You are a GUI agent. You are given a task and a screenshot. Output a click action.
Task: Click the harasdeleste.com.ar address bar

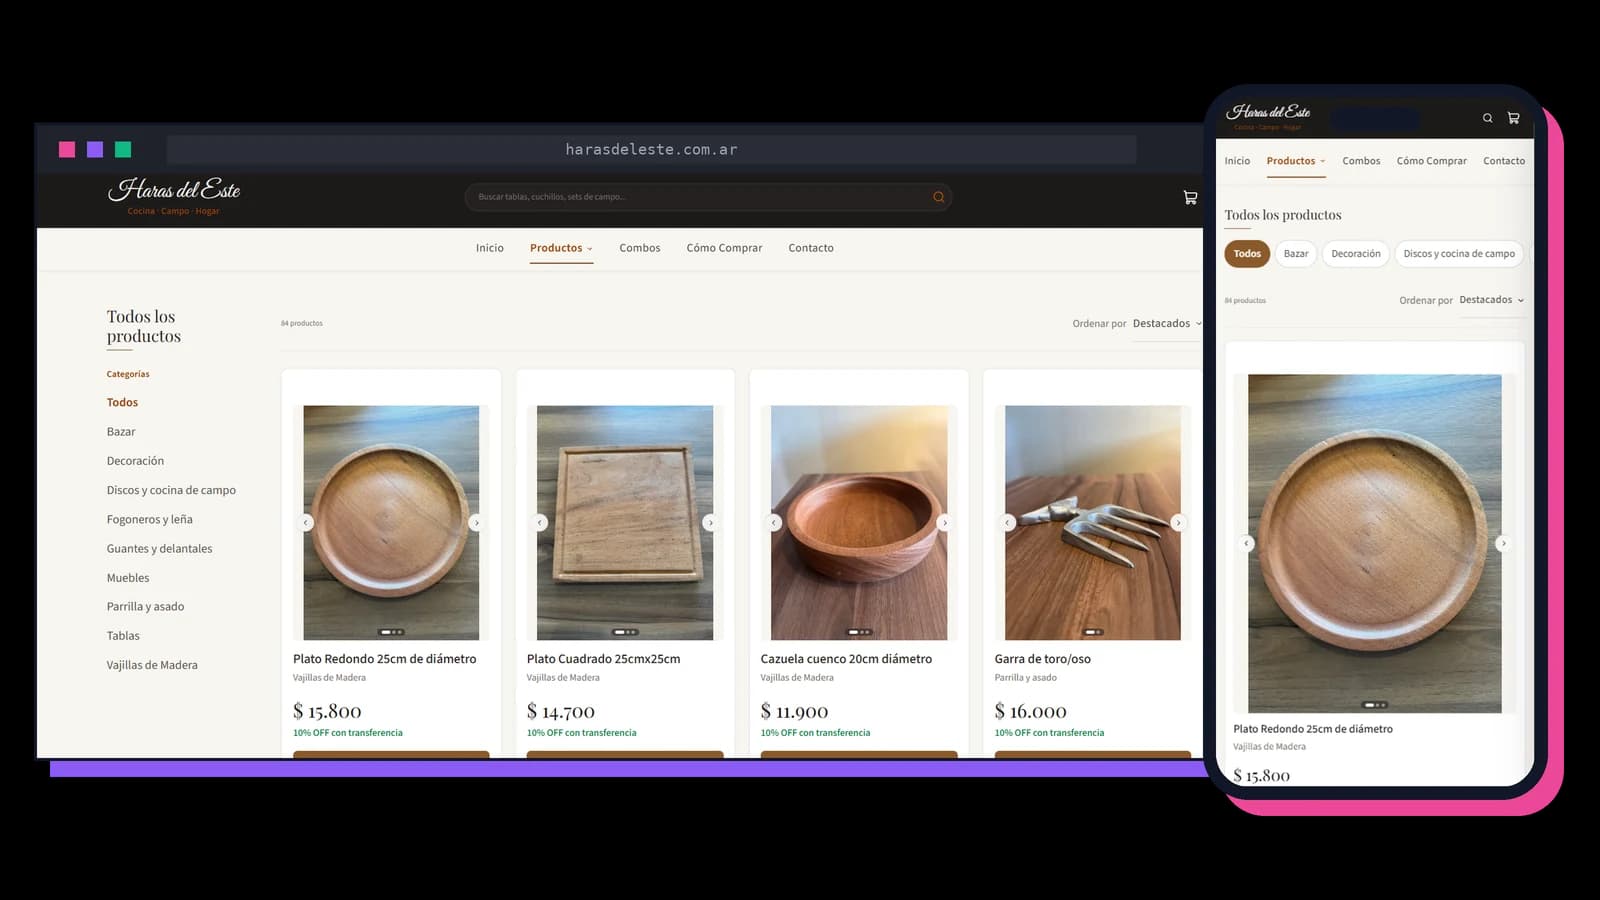651,150
